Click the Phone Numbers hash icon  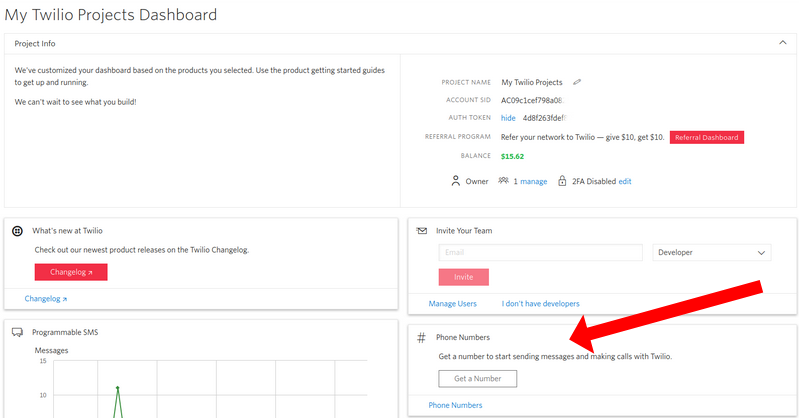pyautogui.click(x=421, y=337)
